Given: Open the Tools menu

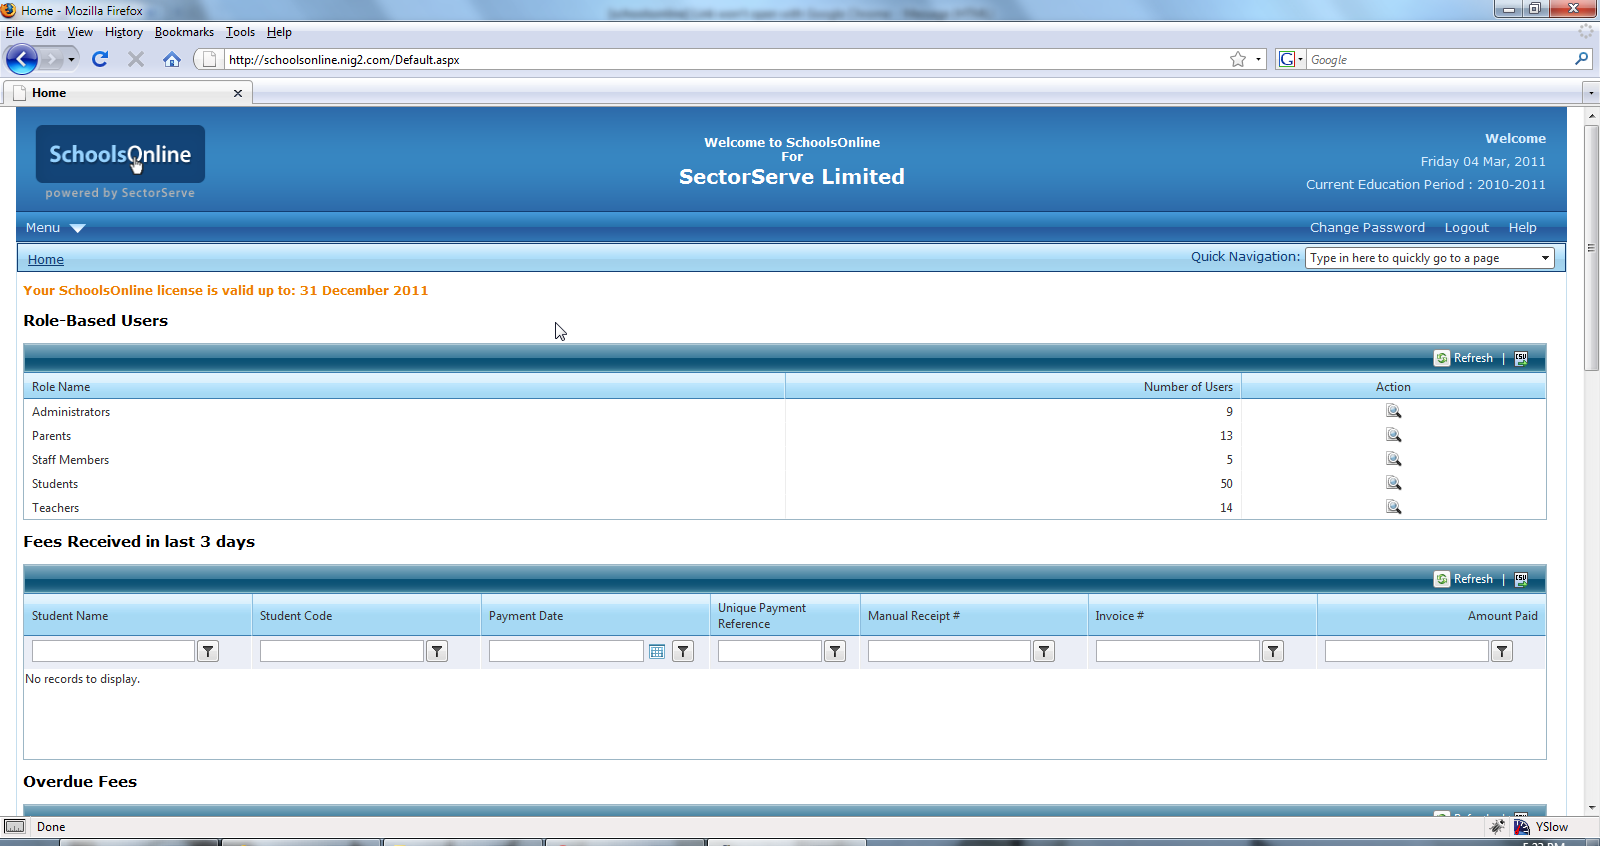Looking at the screenshot, I should [x=240, y=32].
